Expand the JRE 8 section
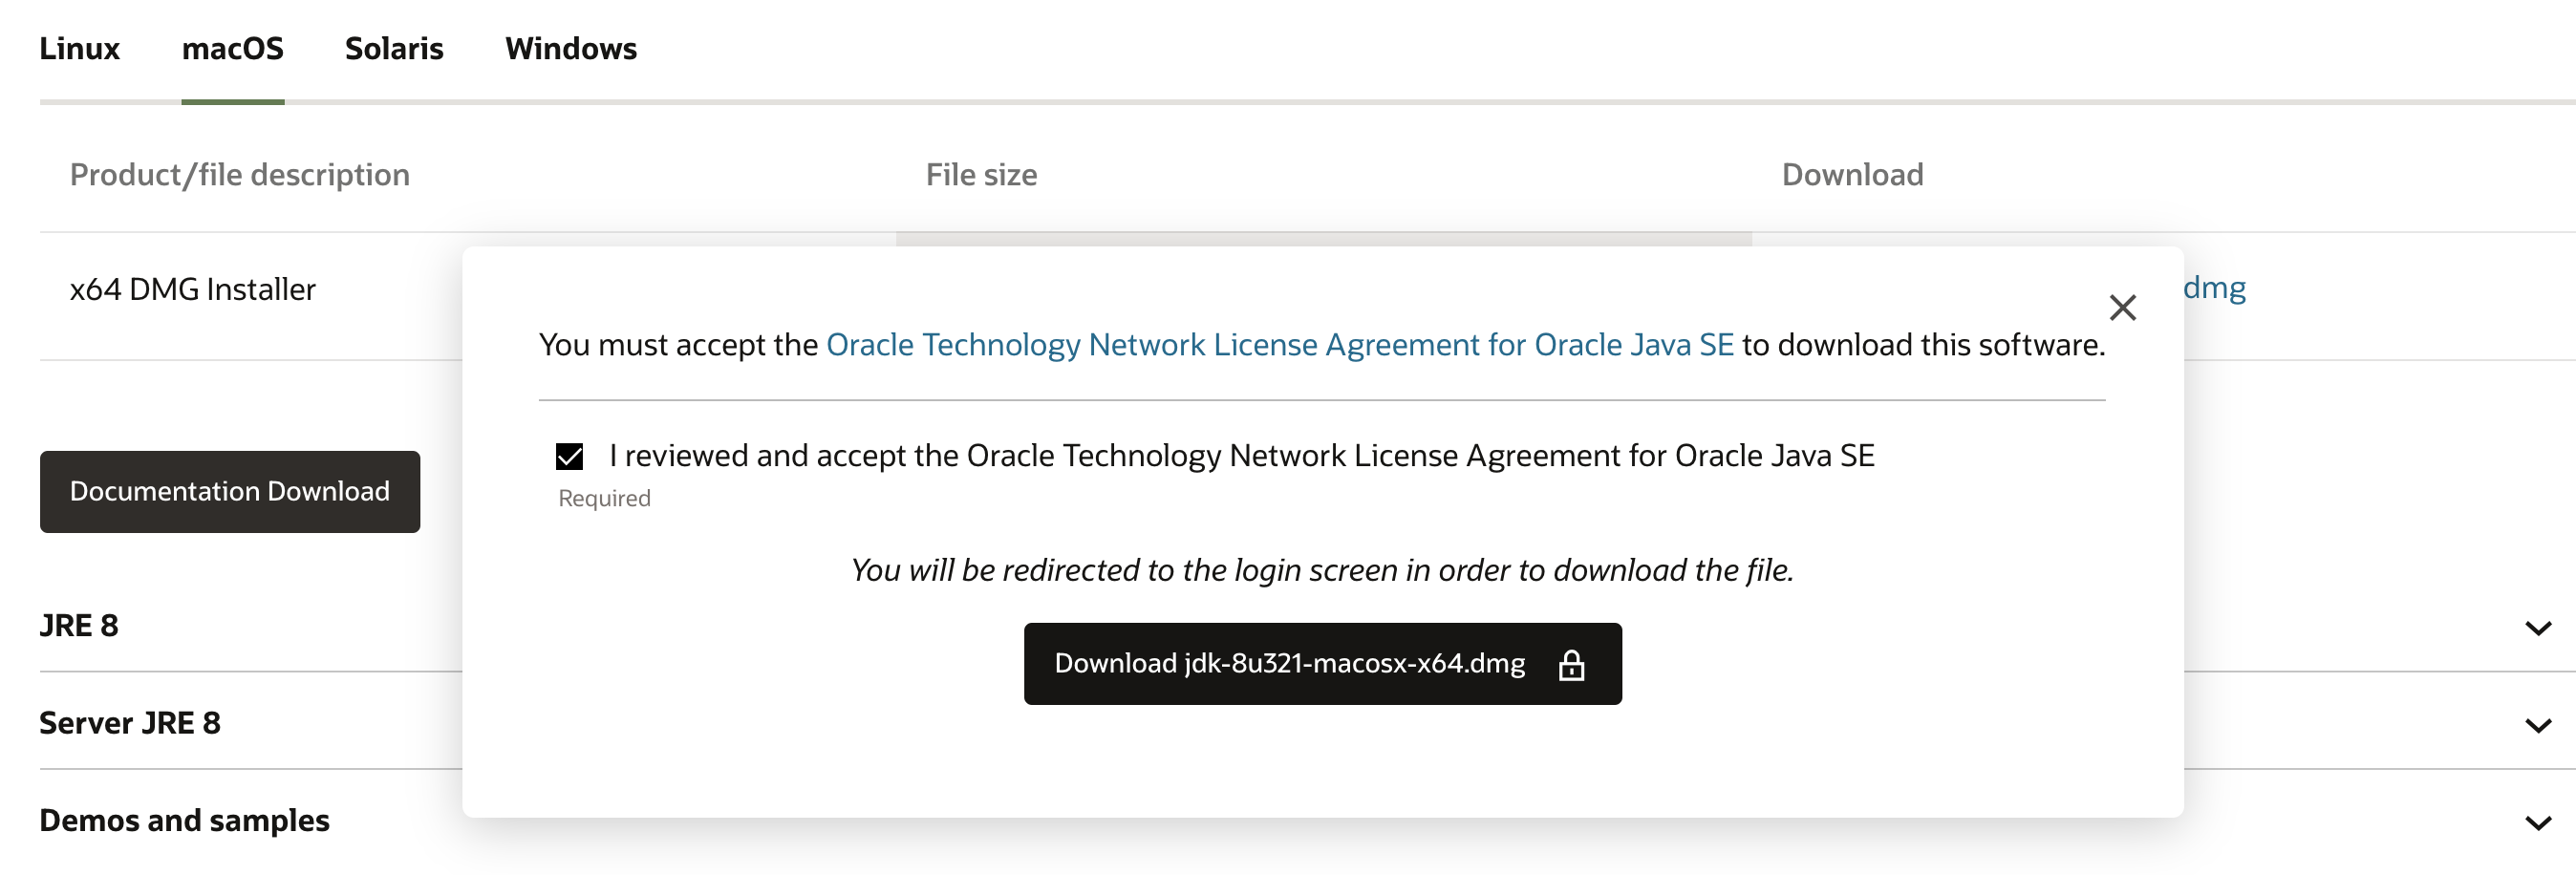Viewport: 2576px width, 875px height. (2537, 628)
